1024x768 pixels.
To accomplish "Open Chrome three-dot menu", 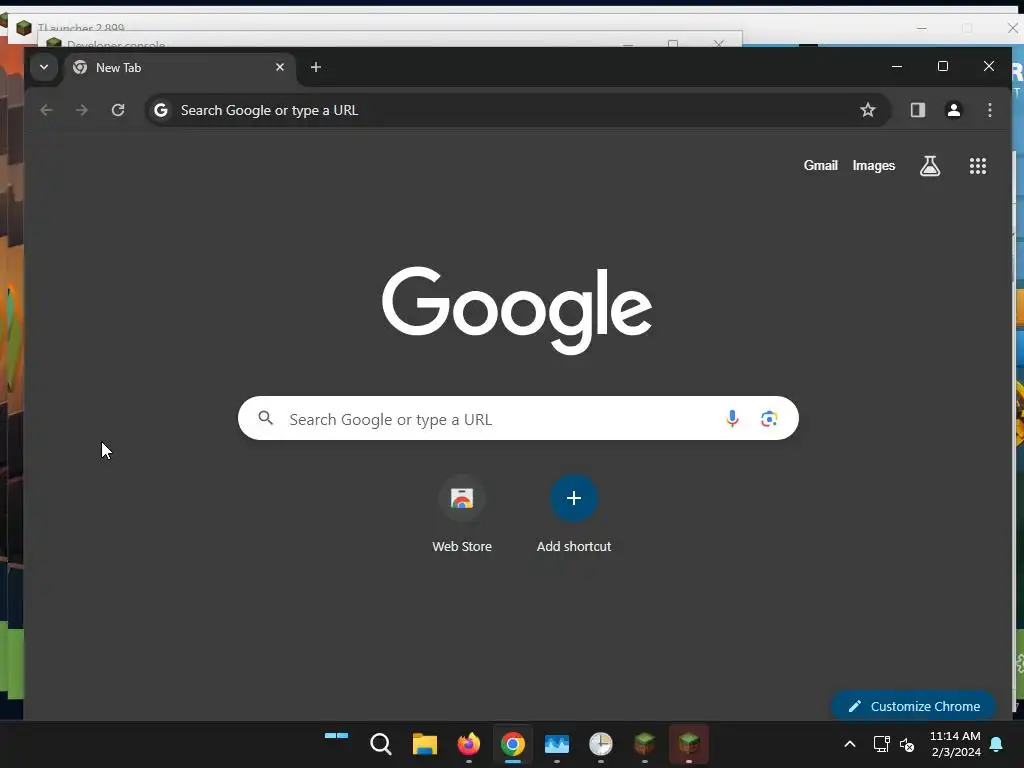I will coord(989,110).
